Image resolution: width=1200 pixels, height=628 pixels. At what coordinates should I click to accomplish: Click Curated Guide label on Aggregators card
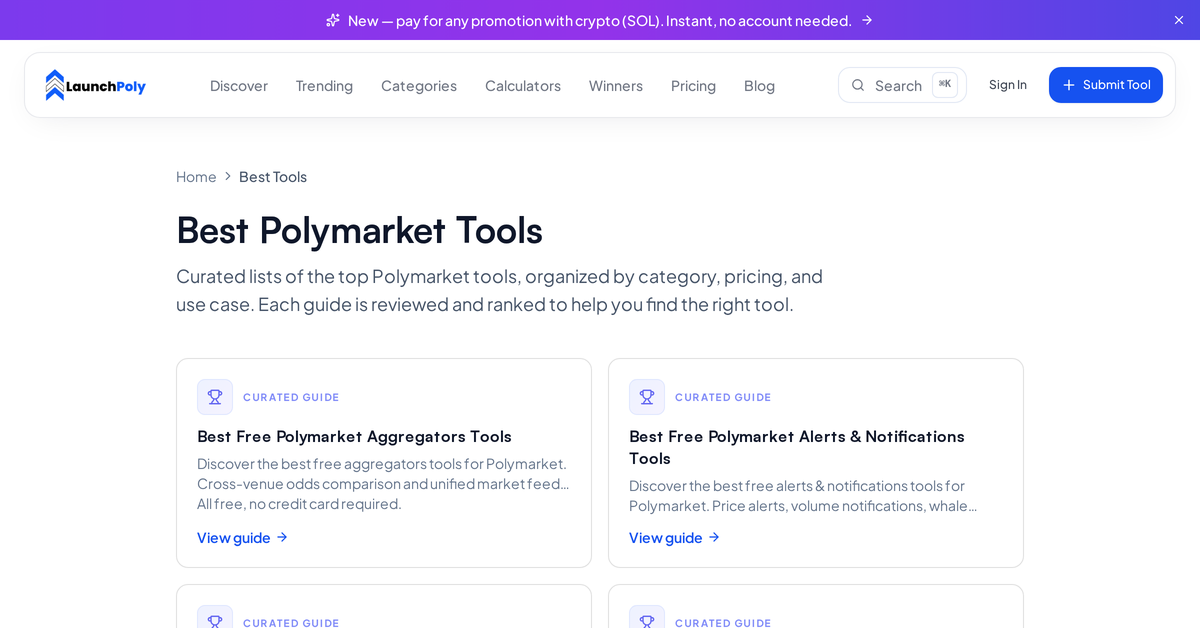tap(291, 397)
